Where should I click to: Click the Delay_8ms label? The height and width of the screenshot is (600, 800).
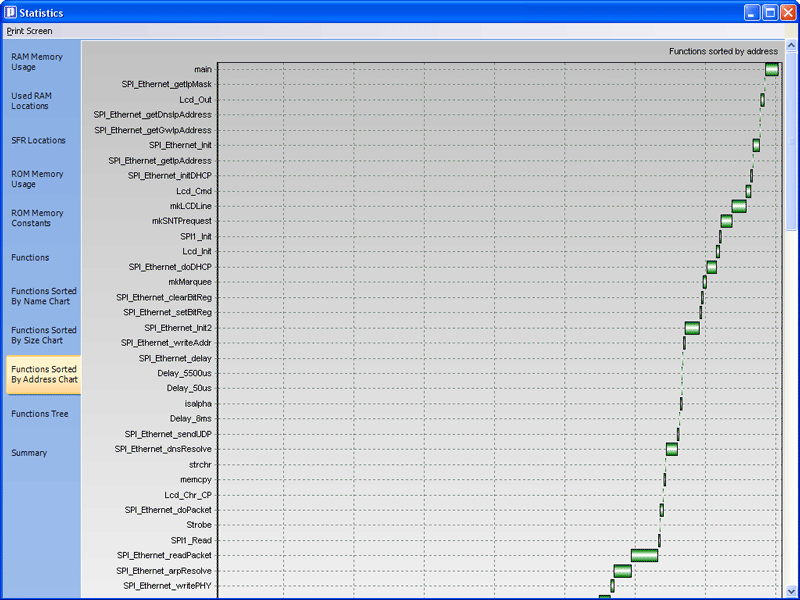coord(190,419)
